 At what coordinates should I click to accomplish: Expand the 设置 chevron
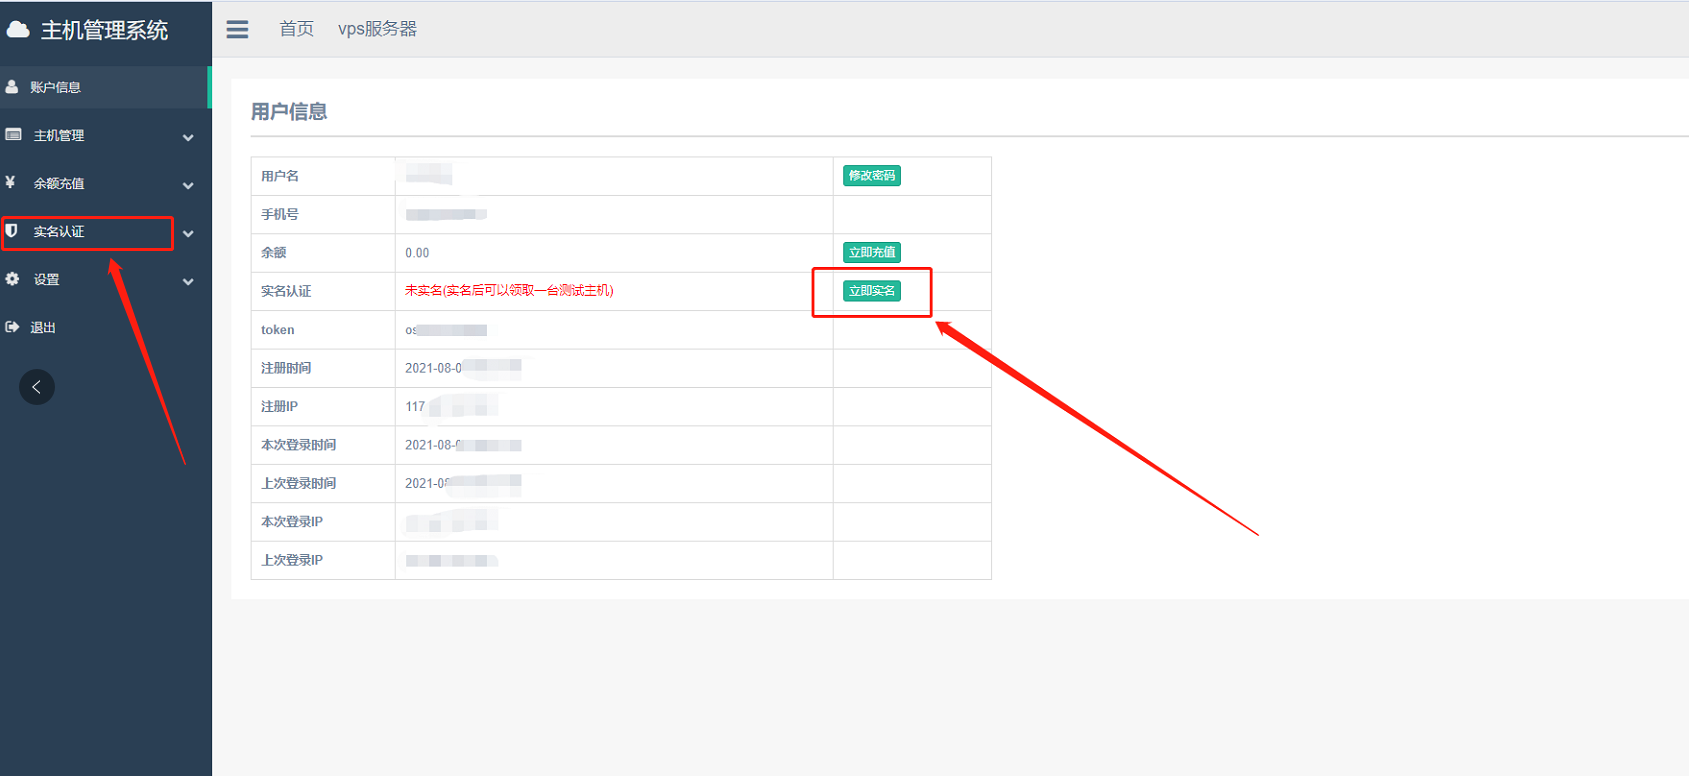tap(188, 281)
